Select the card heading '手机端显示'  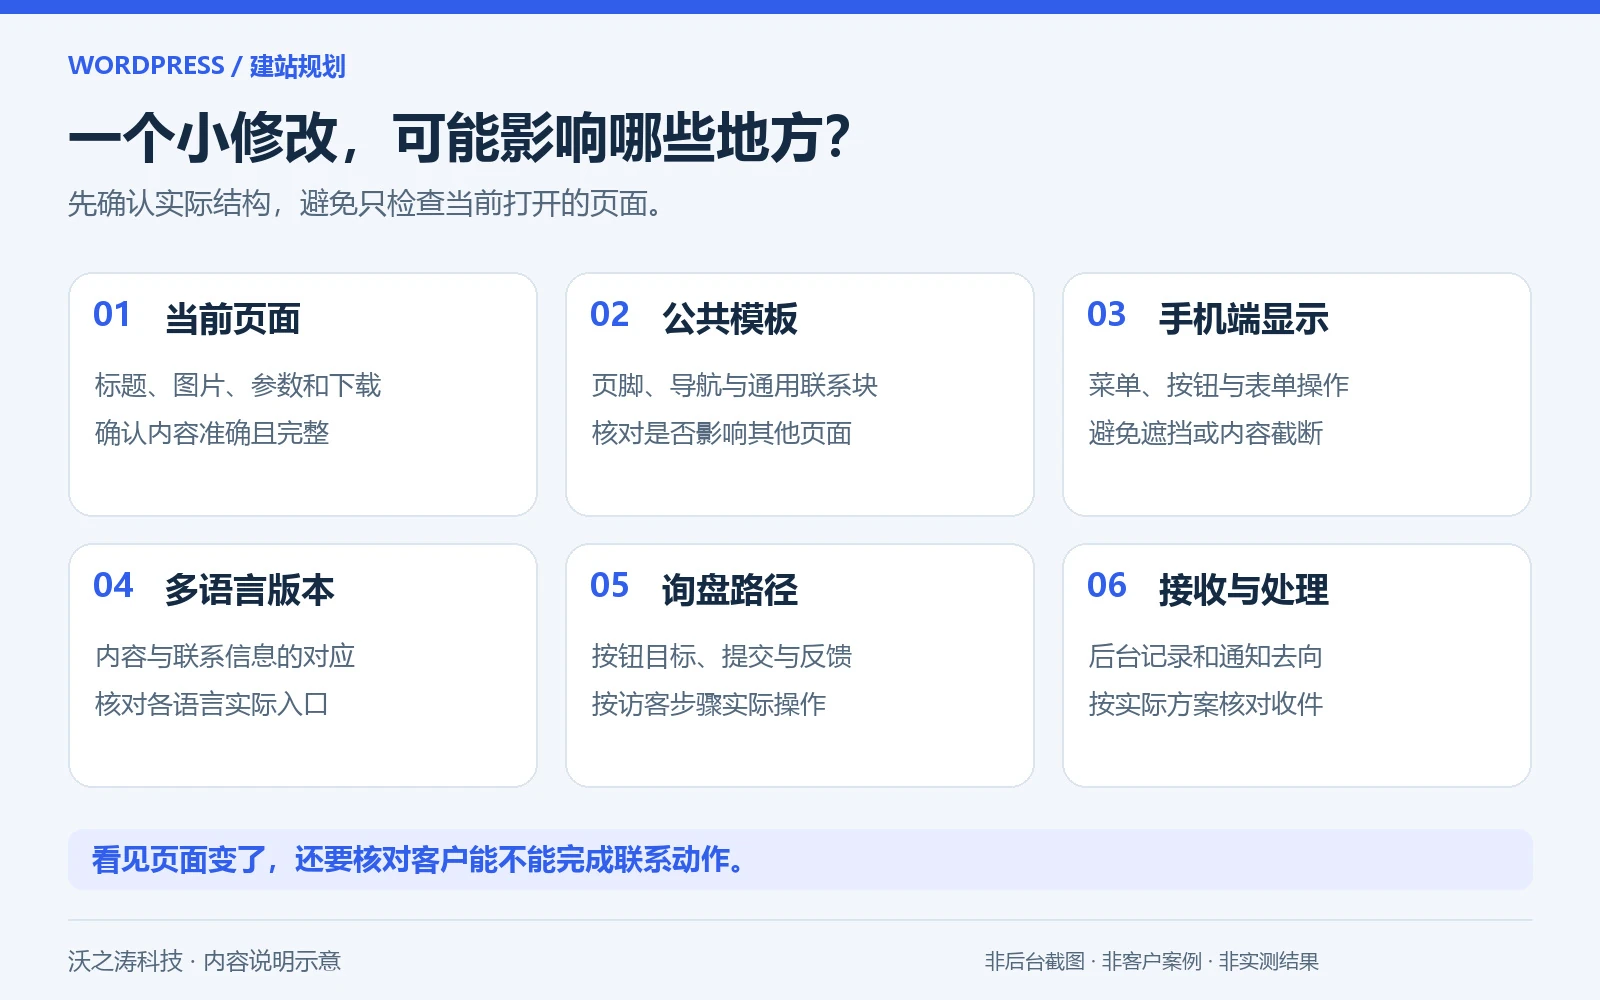point(1244,319)
